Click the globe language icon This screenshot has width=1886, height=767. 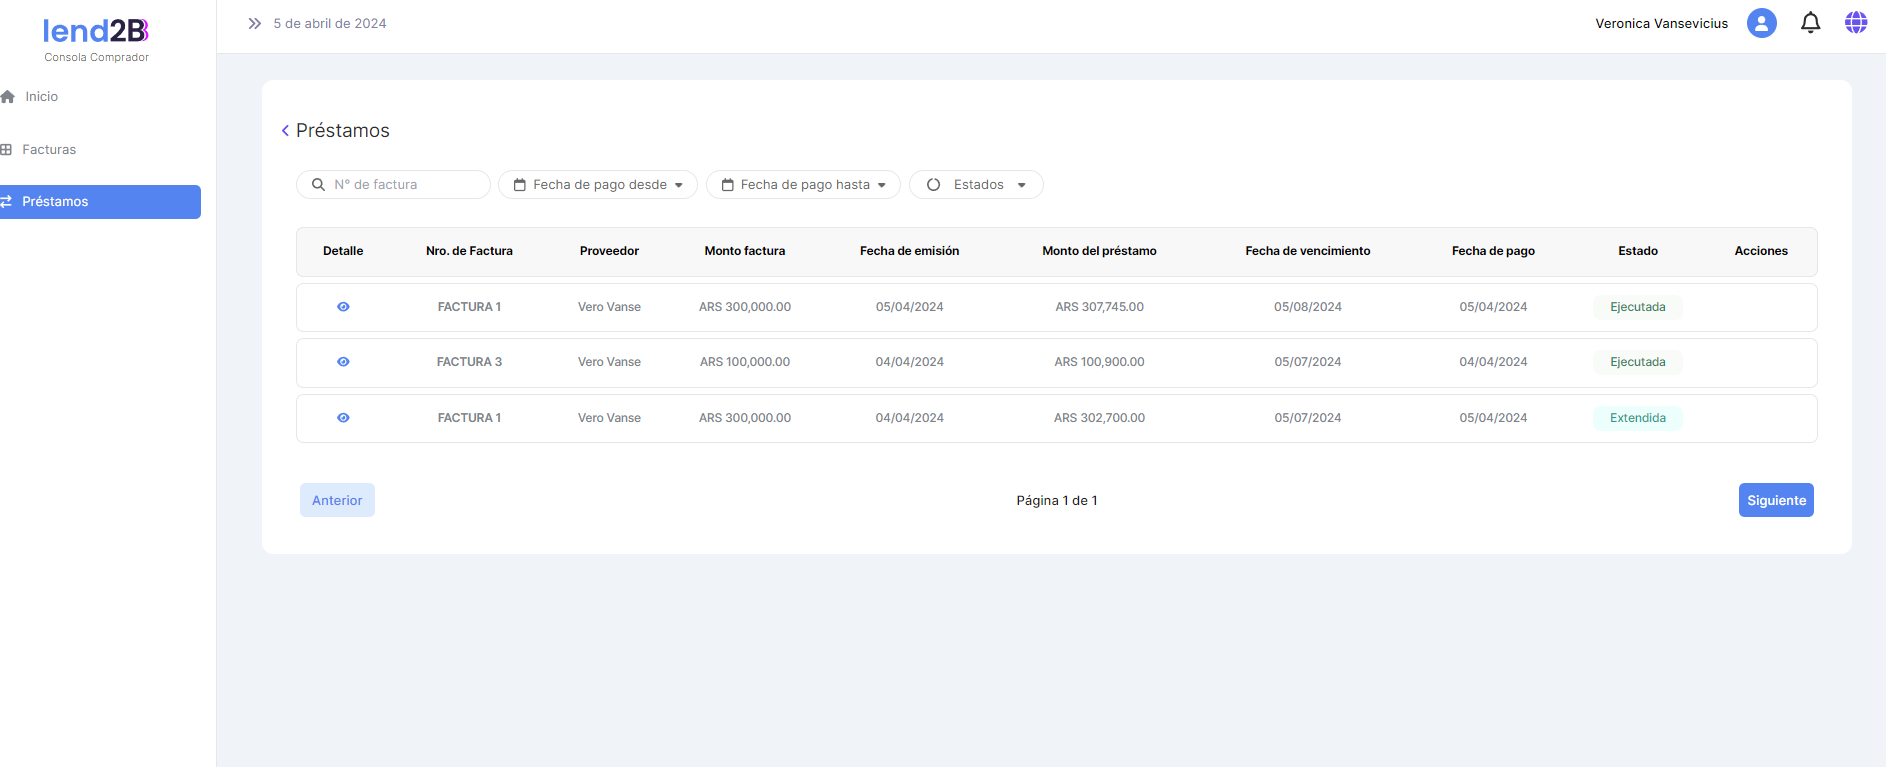[x=1856, y=23]
